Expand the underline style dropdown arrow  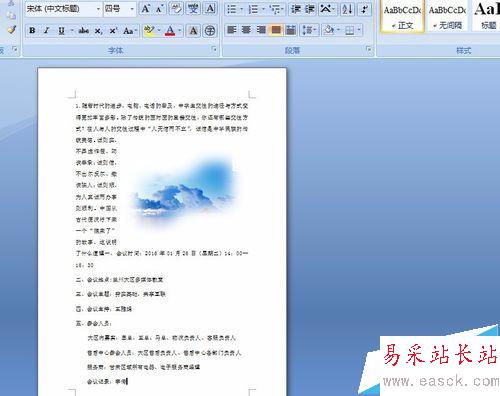pyautogui.click(x=72, y=31)
